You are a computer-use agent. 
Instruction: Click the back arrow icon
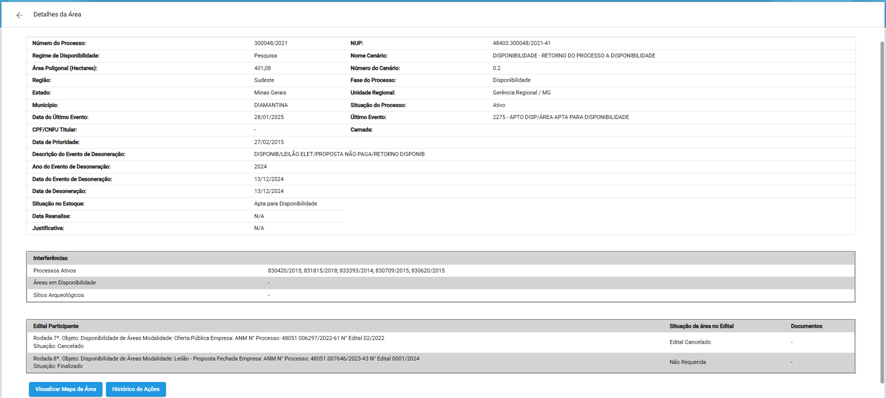click(20, 15)
